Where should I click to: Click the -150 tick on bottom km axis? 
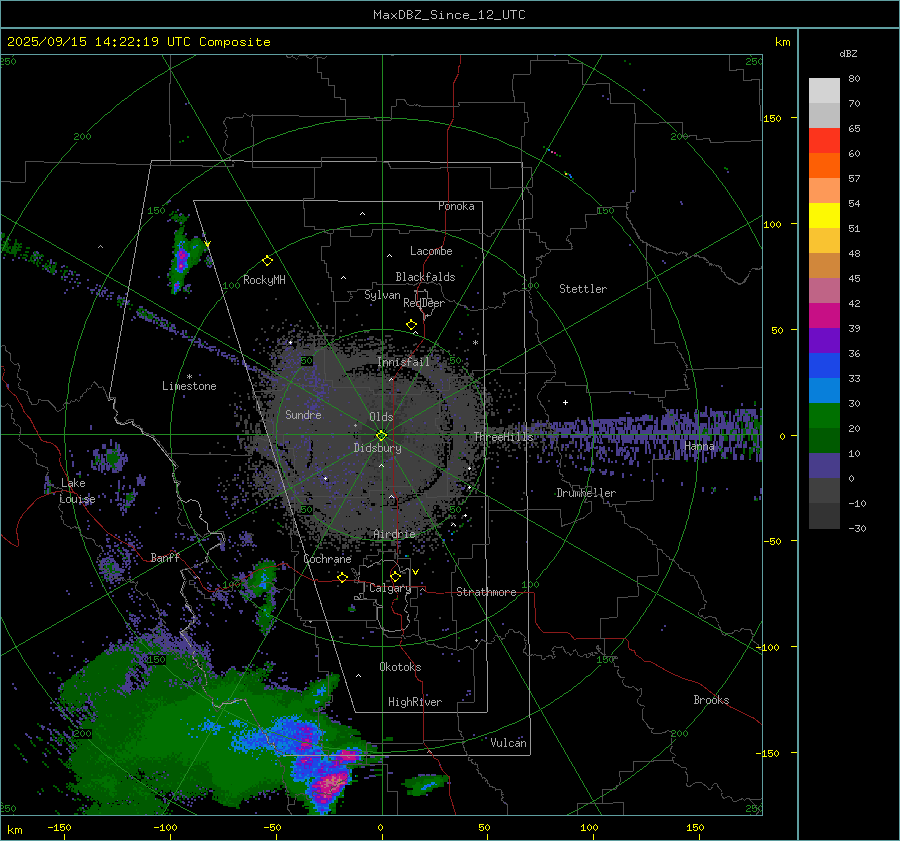tap(59, 827)
